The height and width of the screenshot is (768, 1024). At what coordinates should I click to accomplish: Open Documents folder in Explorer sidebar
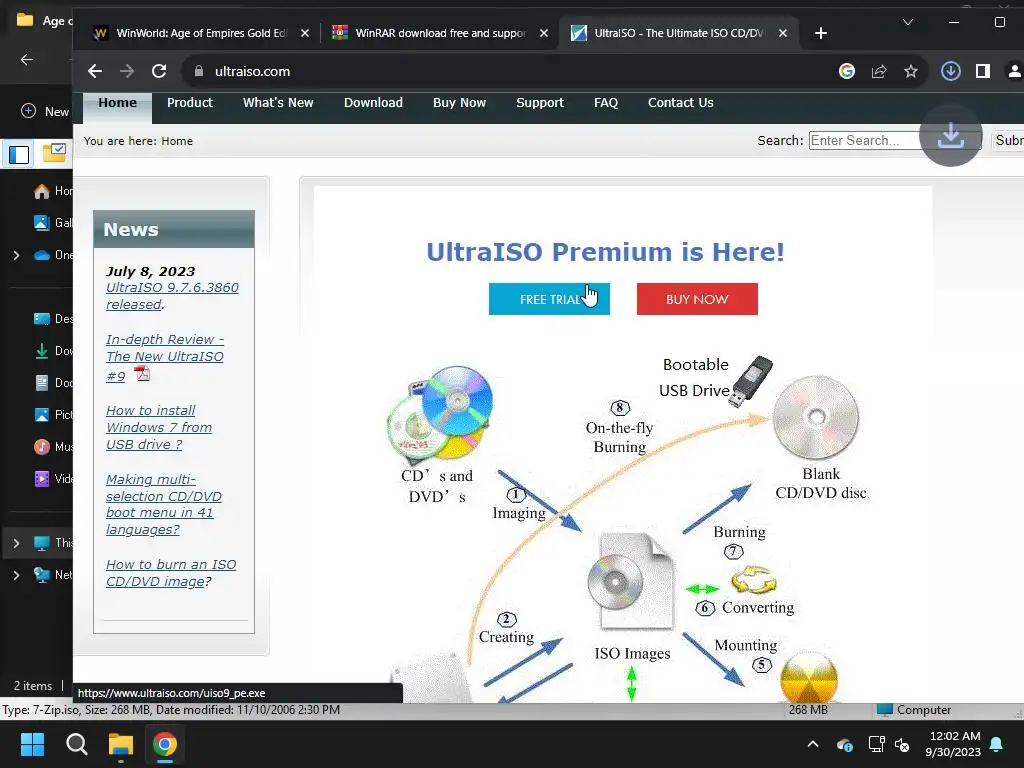52,383
